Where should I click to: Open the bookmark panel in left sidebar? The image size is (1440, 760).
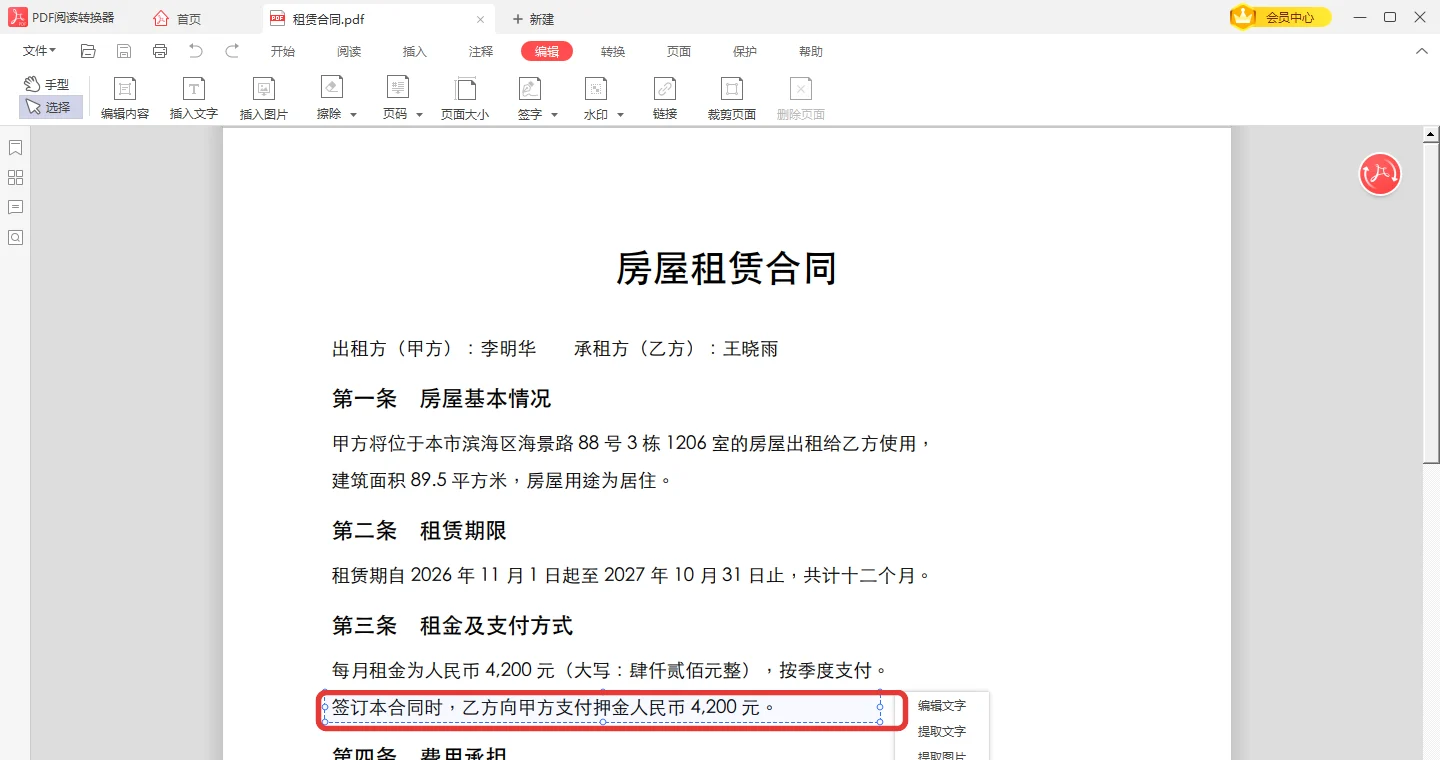click(15, 148)
